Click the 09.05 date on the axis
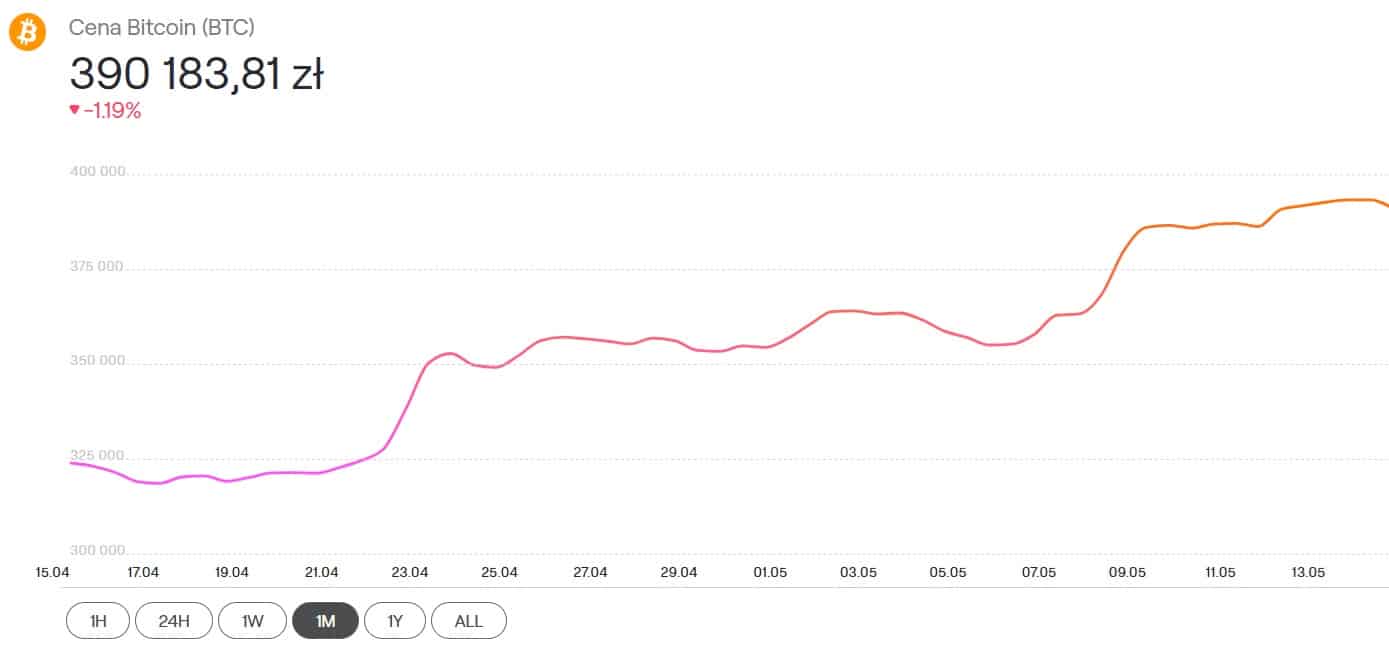Image resolution: width=1389 pixels, height=660 pixels. point(1127,573)
